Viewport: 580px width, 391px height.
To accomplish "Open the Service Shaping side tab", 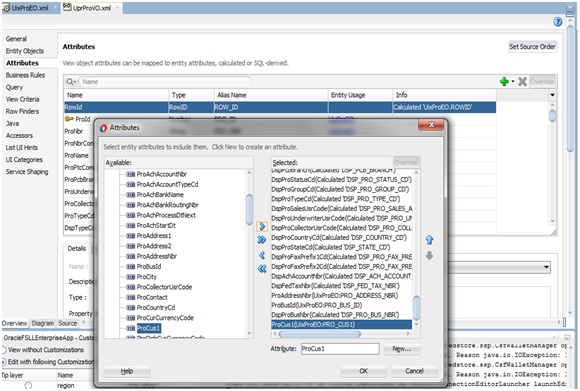I will click(x=27, y=172).
